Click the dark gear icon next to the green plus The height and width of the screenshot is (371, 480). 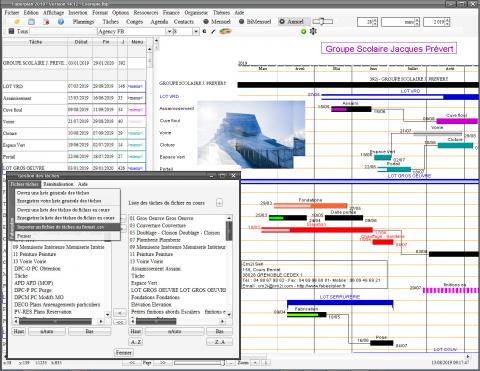click(x=313, y=31)
